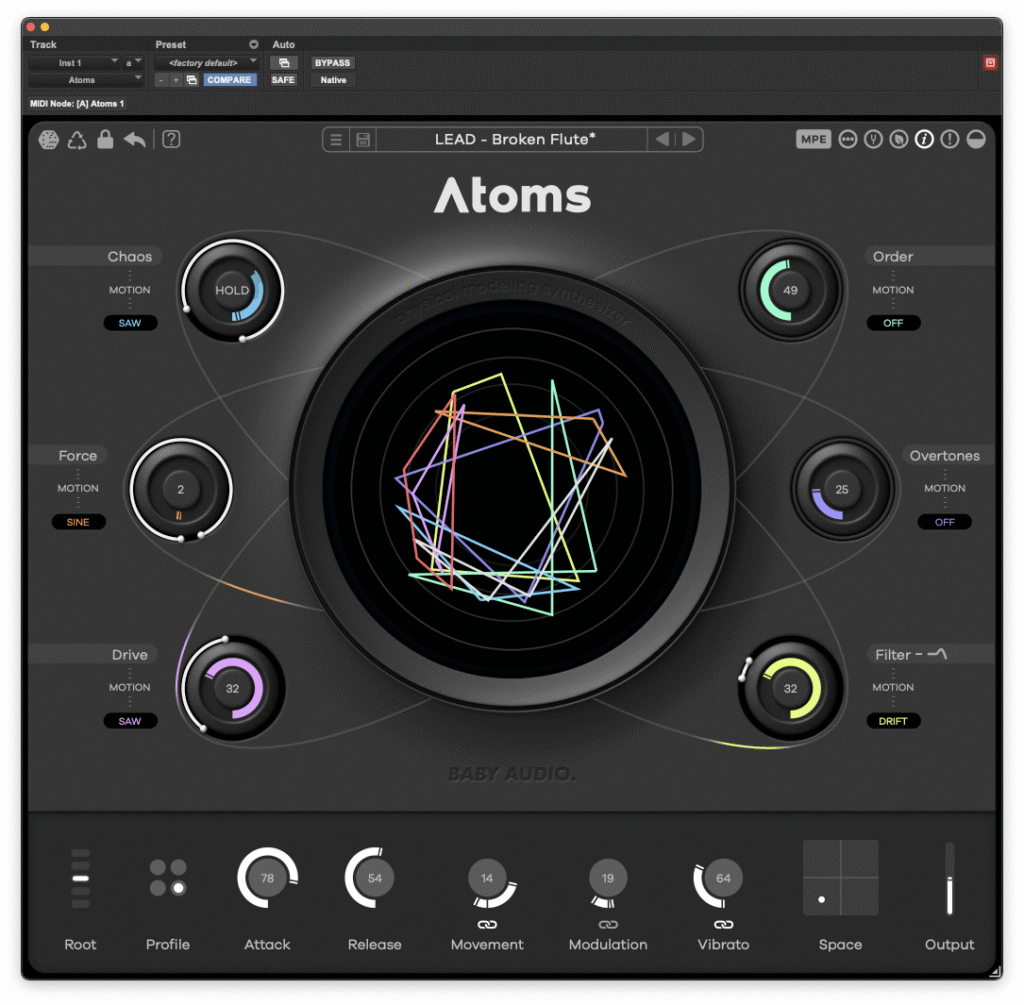Click the Space XY pad
The image size is (1024, 1005).
pyautogui.click(x=840, y=878)
